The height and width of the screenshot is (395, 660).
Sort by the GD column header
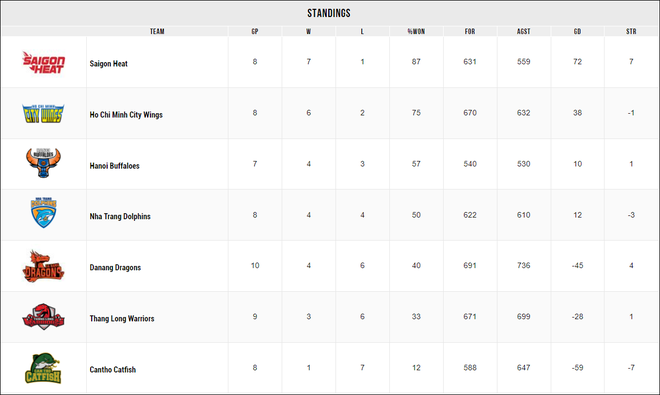tap(578, 31)
